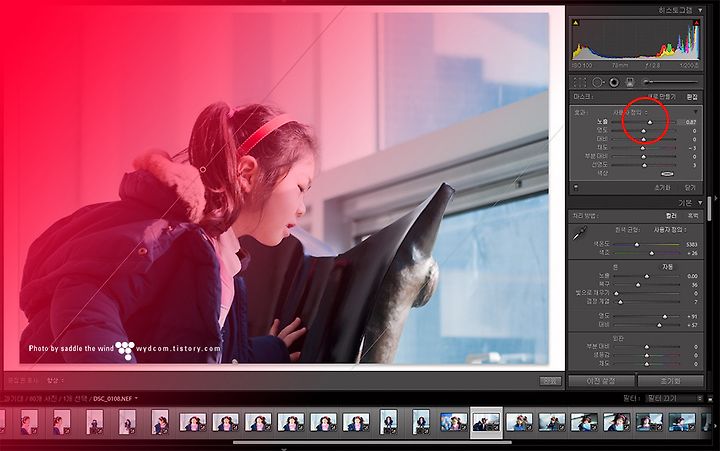Click the tint value +26
Viewport: 720px width, 451px height.
point(692,253)
